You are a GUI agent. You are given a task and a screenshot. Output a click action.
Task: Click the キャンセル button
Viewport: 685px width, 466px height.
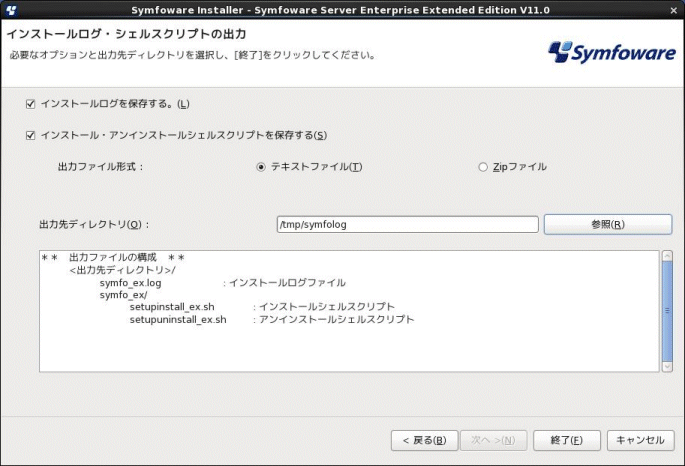coord(640,440)
